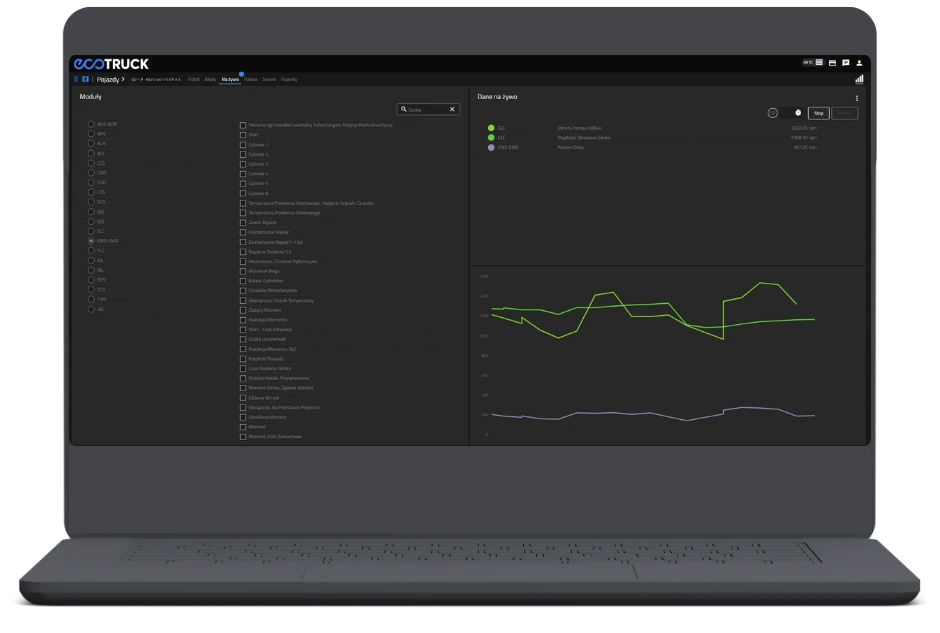Select the VIS module radio button
The image size is (940, 633).
(x=91, y=309)
